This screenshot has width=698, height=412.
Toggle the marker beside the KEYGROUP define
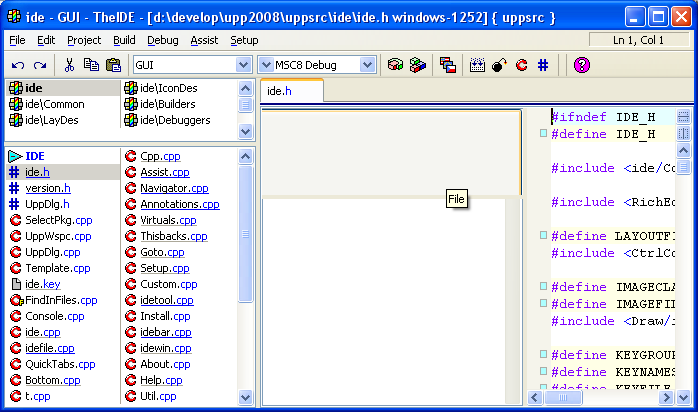[x=542, y=355]
